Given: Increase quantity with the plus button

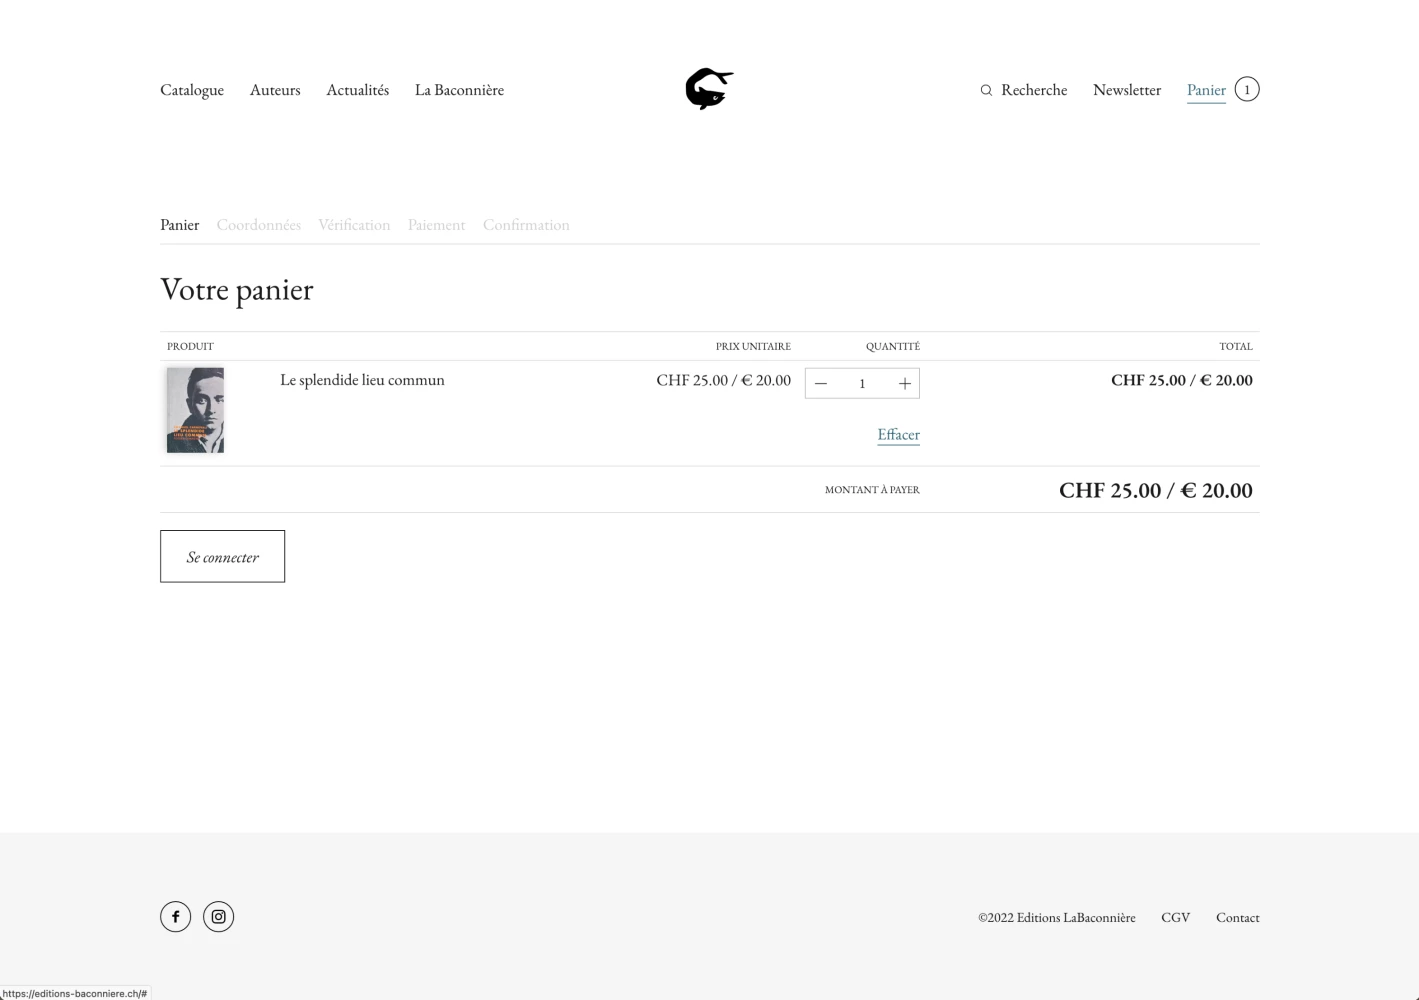Looking at the screenshot, I should coord(904,384).
